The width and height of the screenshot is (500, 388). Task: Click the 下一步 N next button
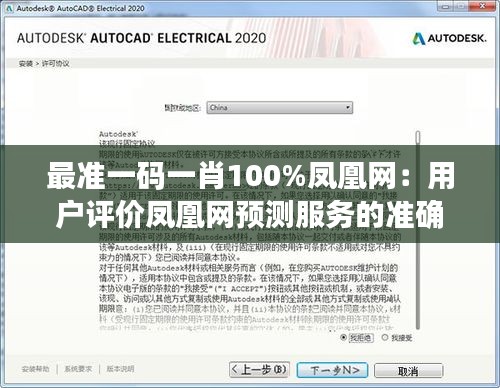[332, 370]
